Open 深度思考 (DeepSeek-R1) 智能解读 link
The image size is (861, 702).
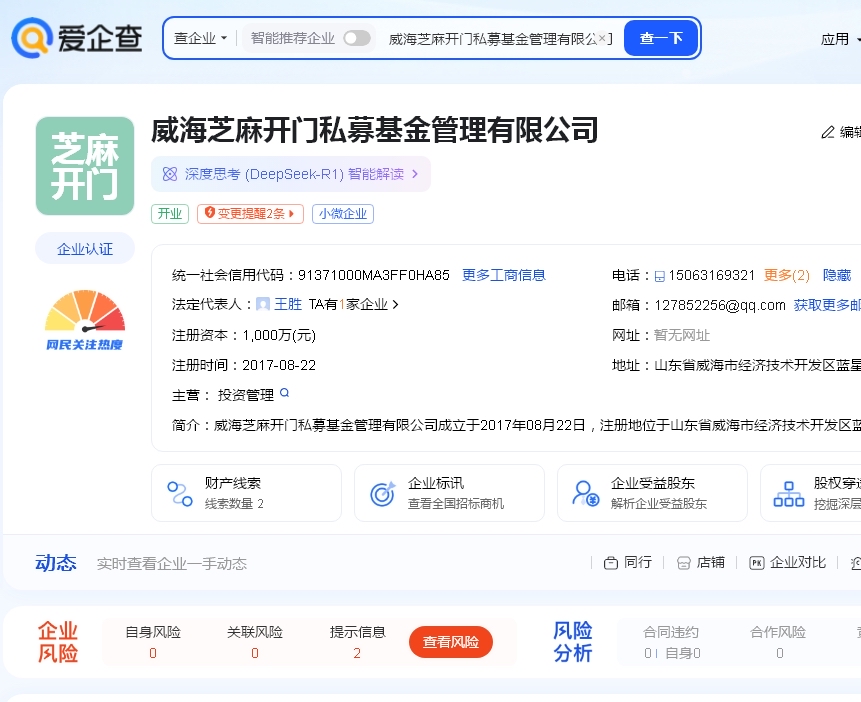(291, 174)
